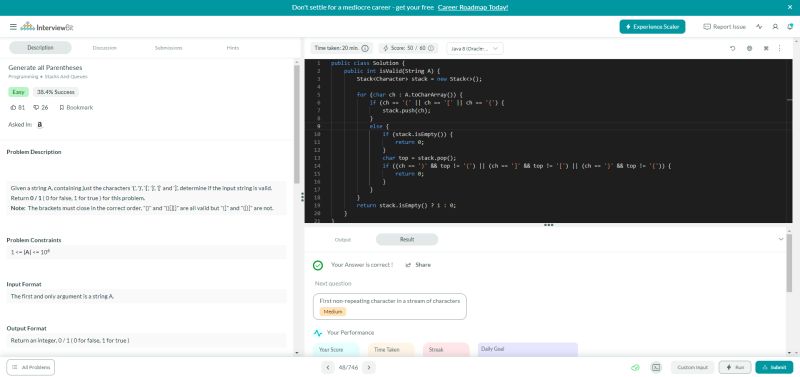Click the Medium difficulty badge
The width and height of the screenshot is (800, 377).
click(x=333, y=312)
